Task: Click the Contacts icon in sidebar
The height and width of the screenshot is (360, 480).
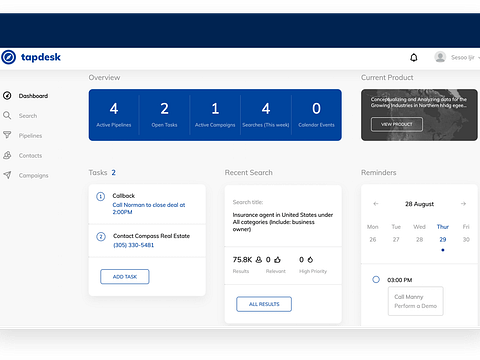Action: pyautogui.click(x=7, y=155)
